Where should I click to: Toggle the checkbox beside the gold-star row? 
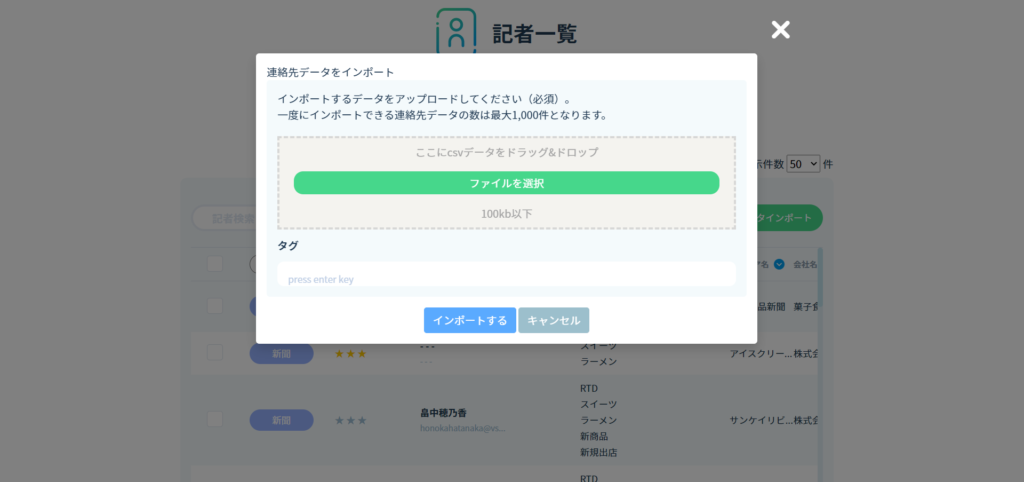point(215,352)
